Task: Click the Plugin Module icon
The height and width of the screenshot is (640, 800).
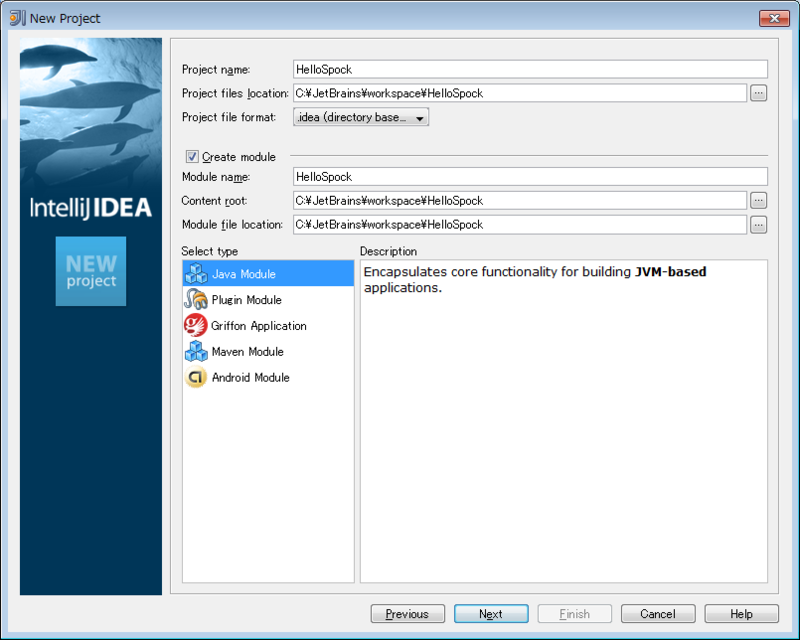Action: coord(196,300)
